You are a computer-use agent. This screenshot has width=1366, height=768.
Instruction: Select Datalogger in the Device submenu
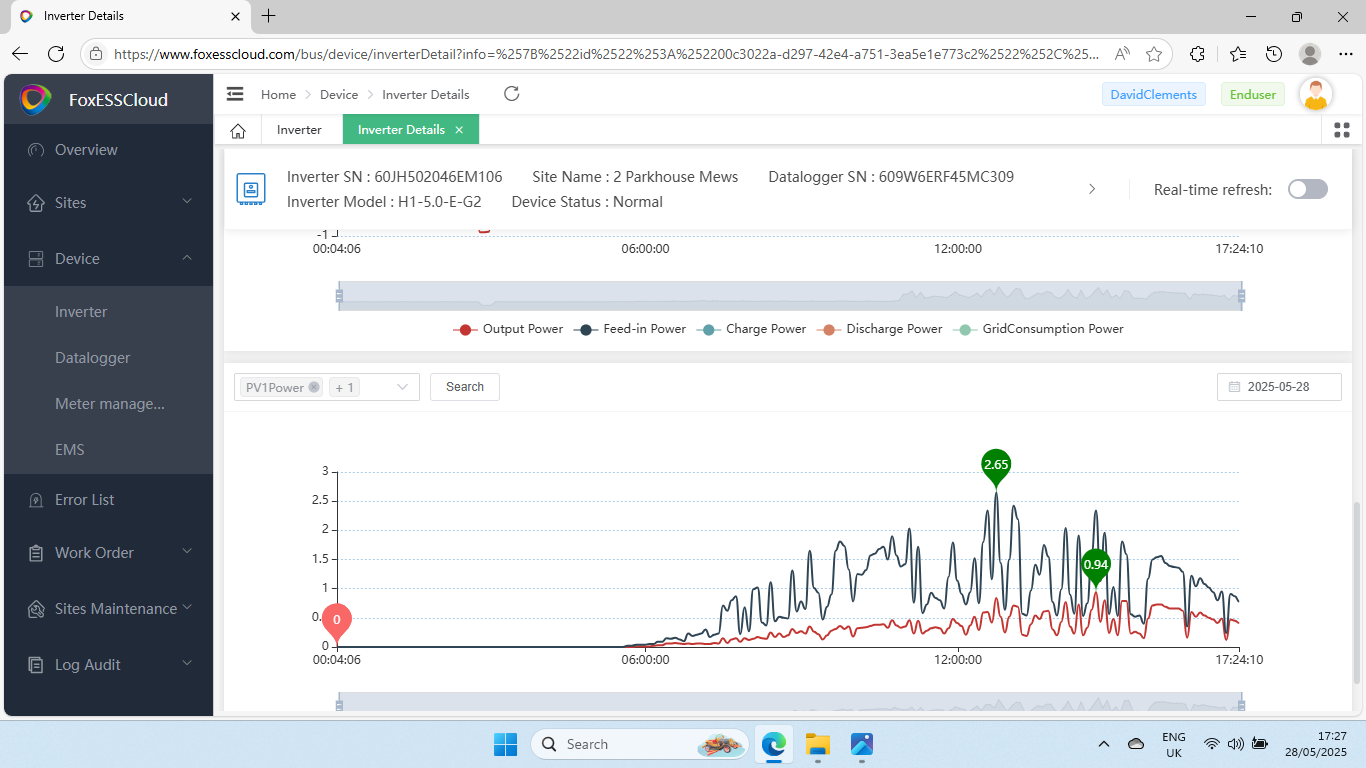[108, 358]
